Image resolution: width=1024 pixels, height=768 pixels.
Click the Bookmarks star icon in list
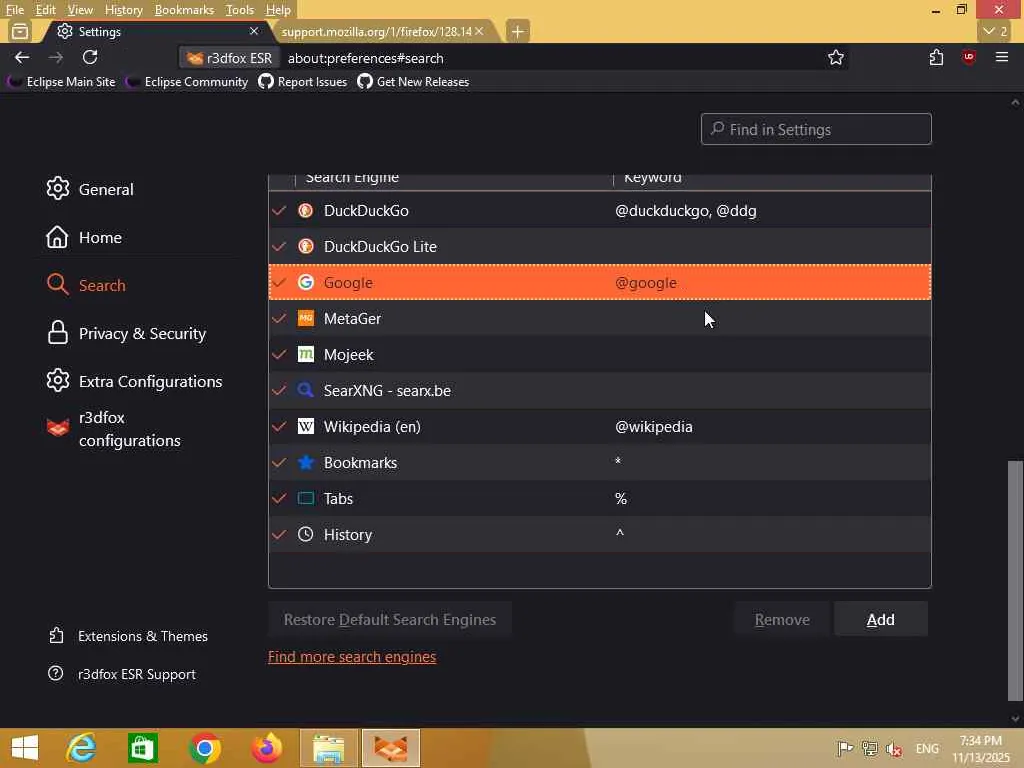[305, 462]
